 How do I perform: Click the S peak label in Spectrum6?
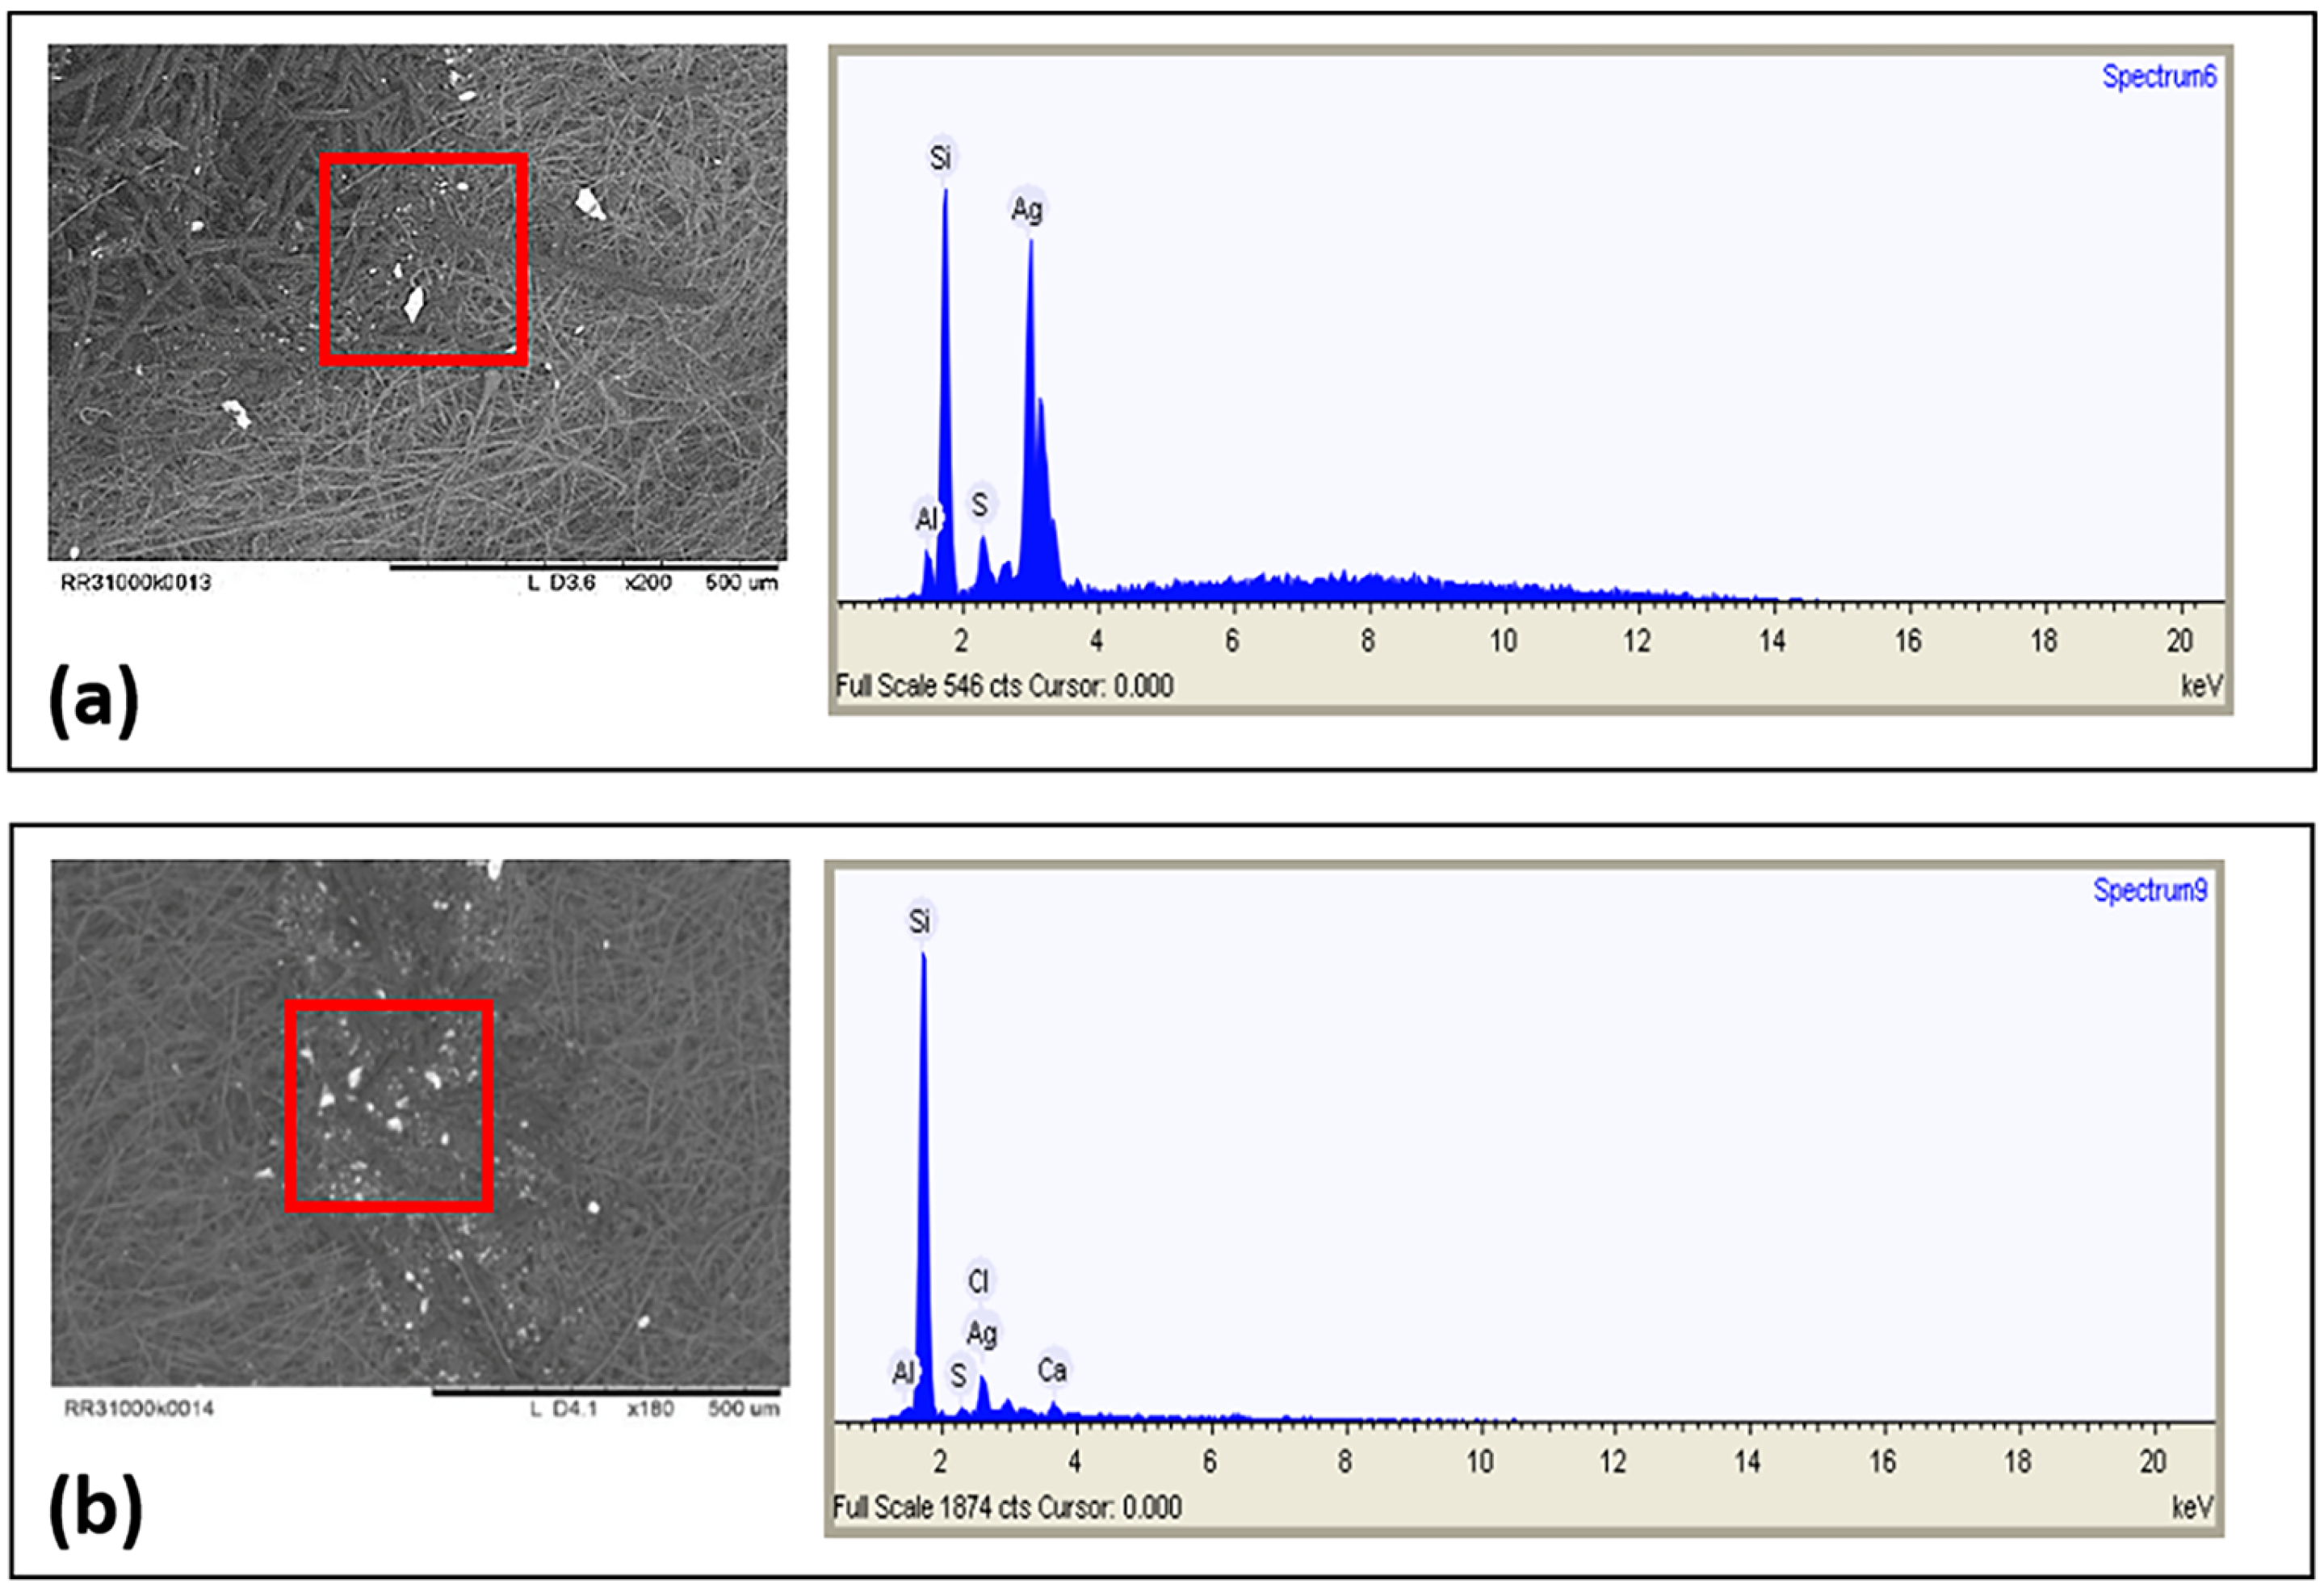pyautogui.click(x=980, y=505)
